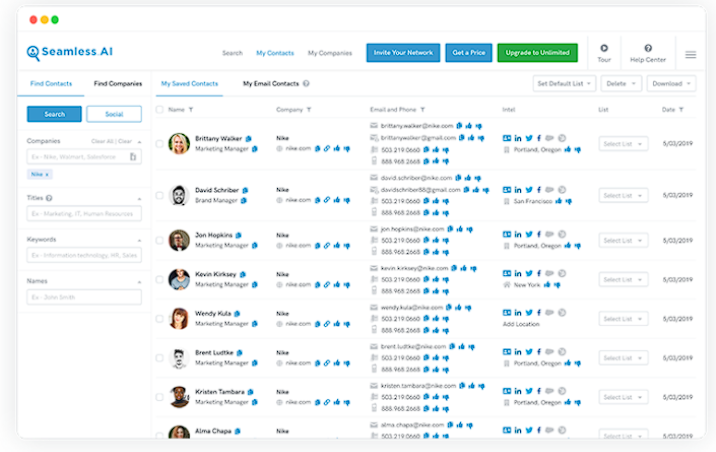The width and height of the screenshot is (716, 452).
Task: Click the blue Search button in sidebar
Action: 54,114
